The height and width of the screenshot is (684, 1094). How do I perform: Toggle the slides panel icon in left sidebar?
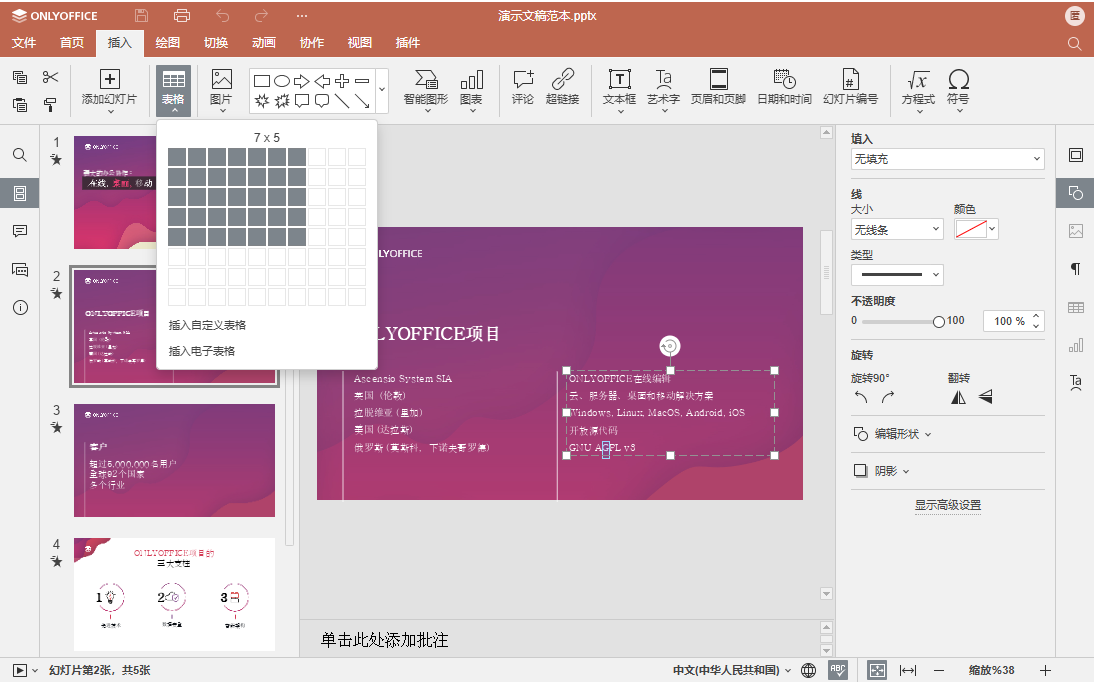click(x=20, y=193)
